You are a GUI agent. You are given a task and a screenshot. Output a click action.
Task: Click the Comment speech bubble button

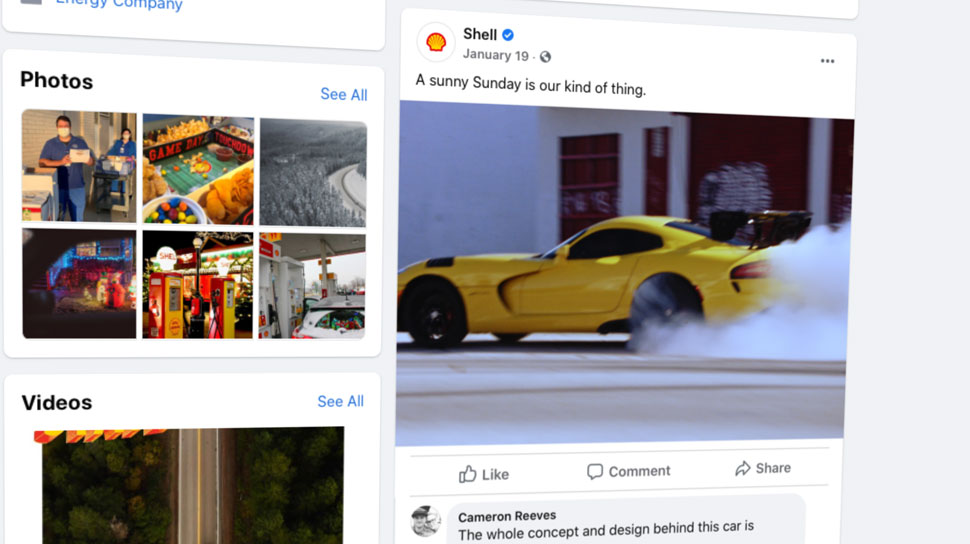click(x=628, y=472)
